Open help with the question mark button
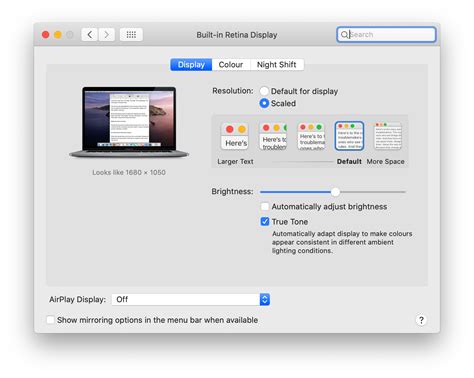474x378 pixels. 421,320
